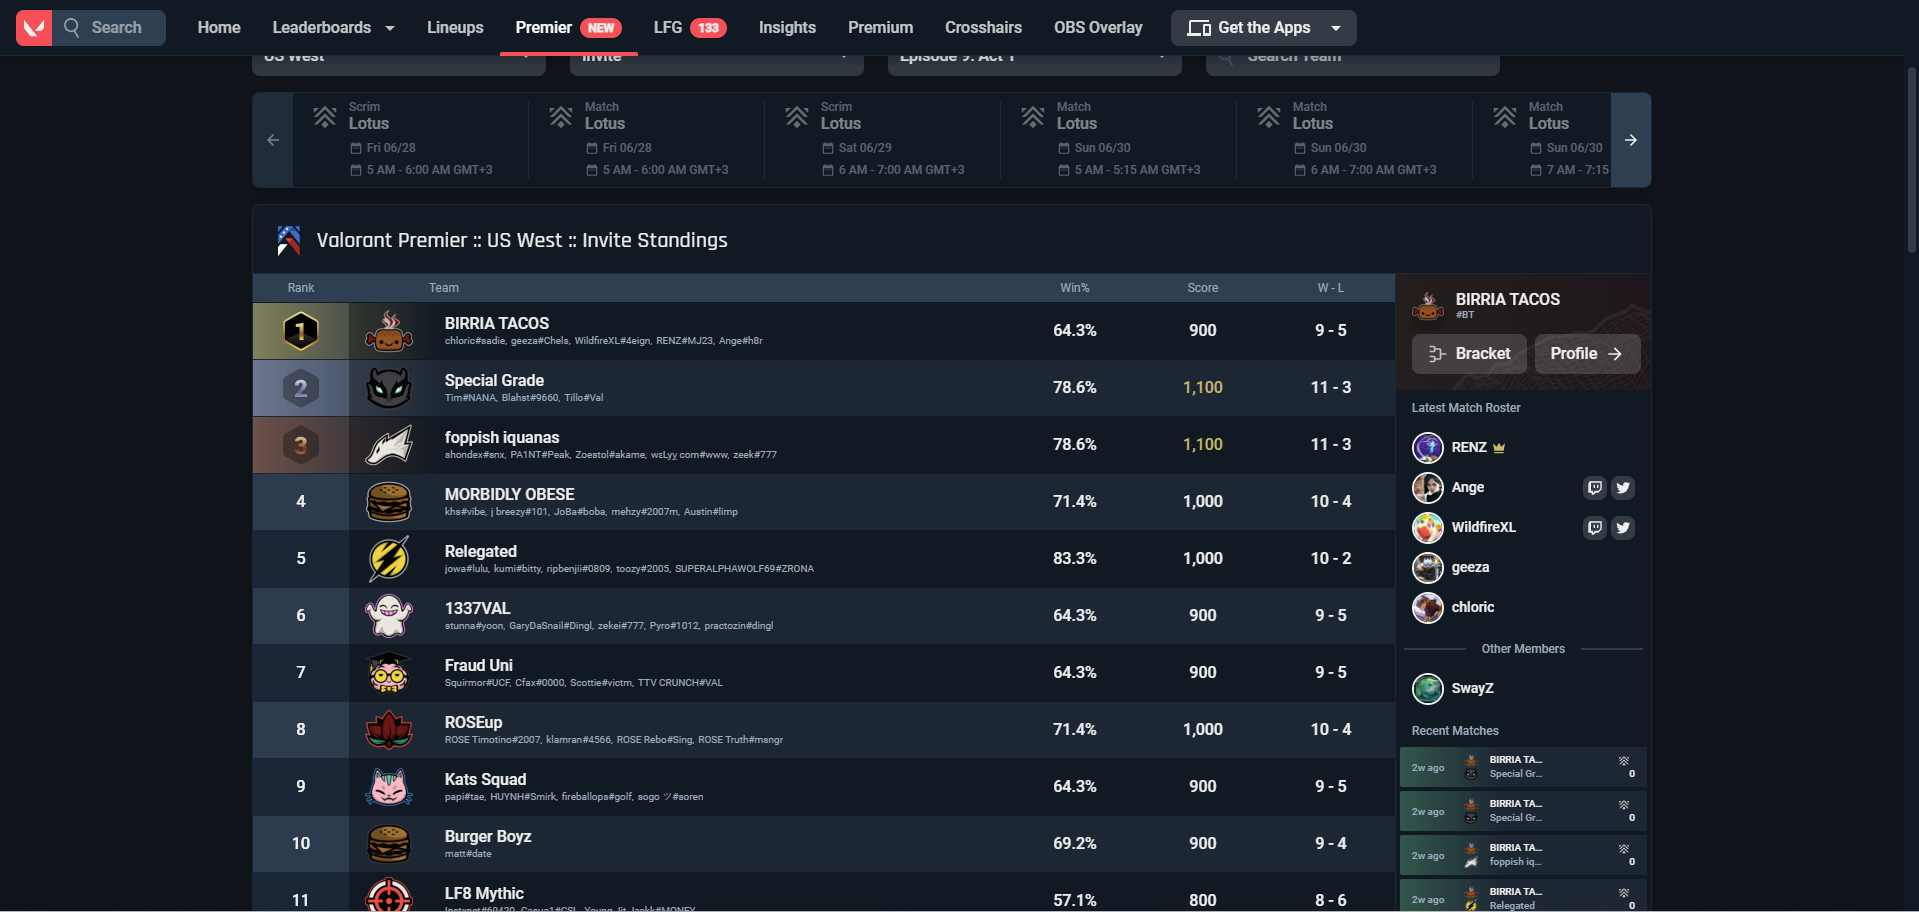Click chloric's player avatar
1919x912 pixels.
click(1428, 608)
